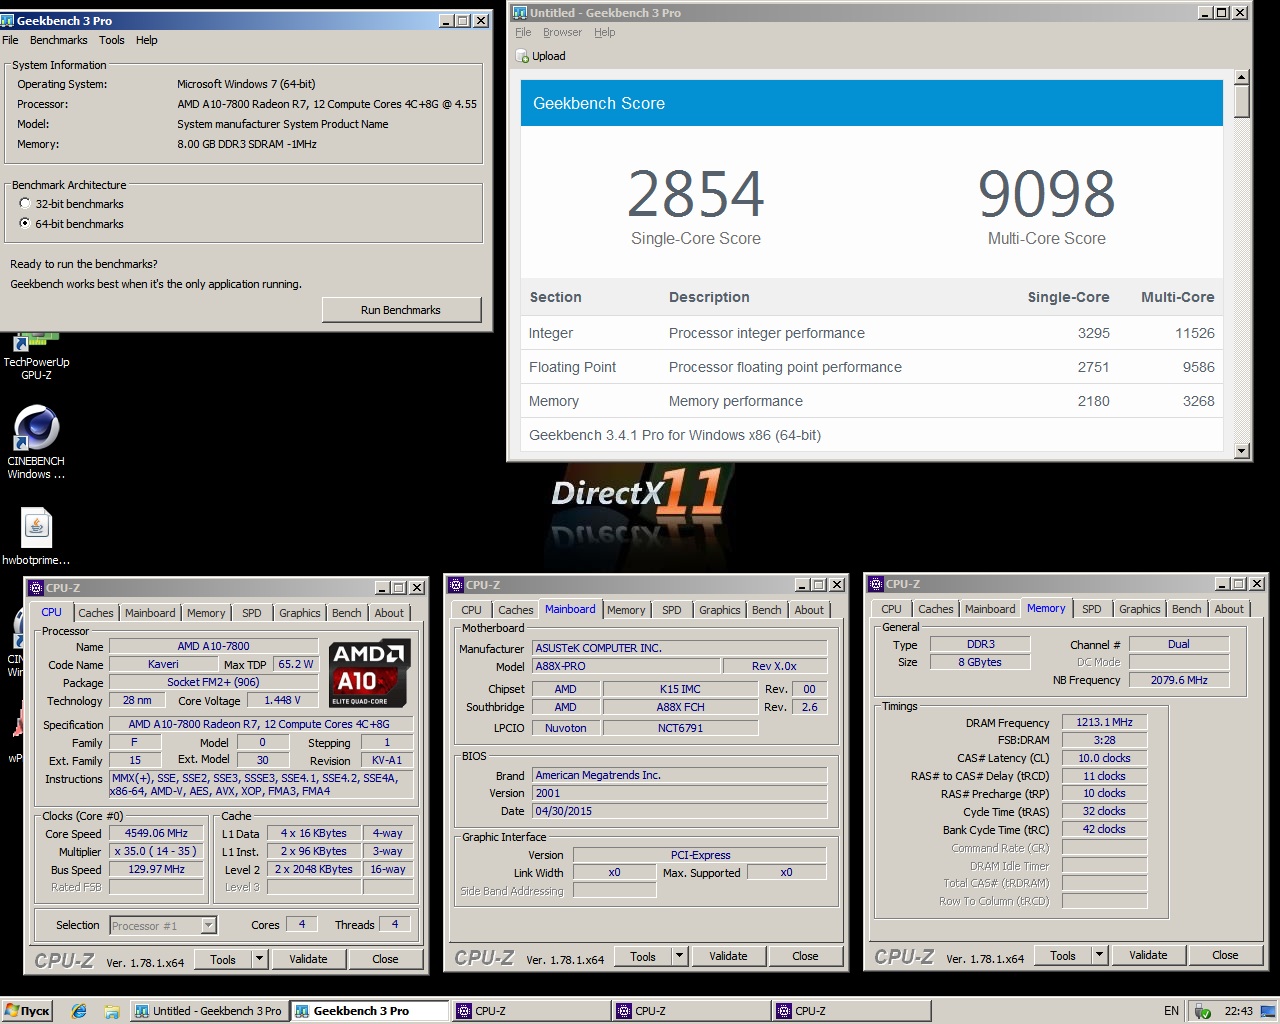Image resolution: width=1280 pixels, height=1024 pixels.
Task: Click the scroll up arrow in Geekbench results
Action: 1242,77
